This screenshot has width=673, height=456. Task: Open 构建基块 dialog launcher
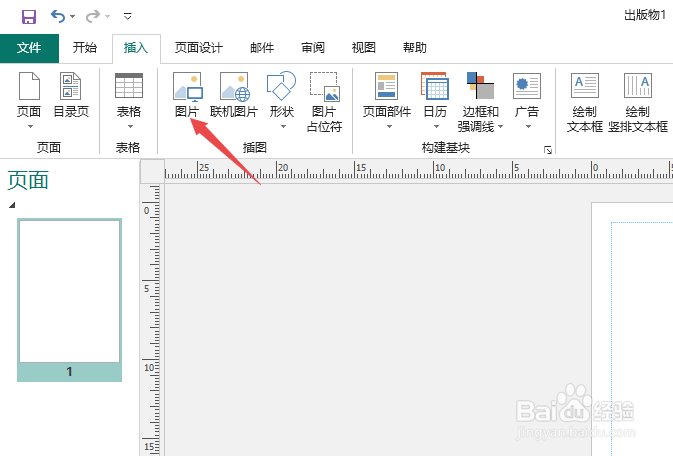tap(548, 150)
